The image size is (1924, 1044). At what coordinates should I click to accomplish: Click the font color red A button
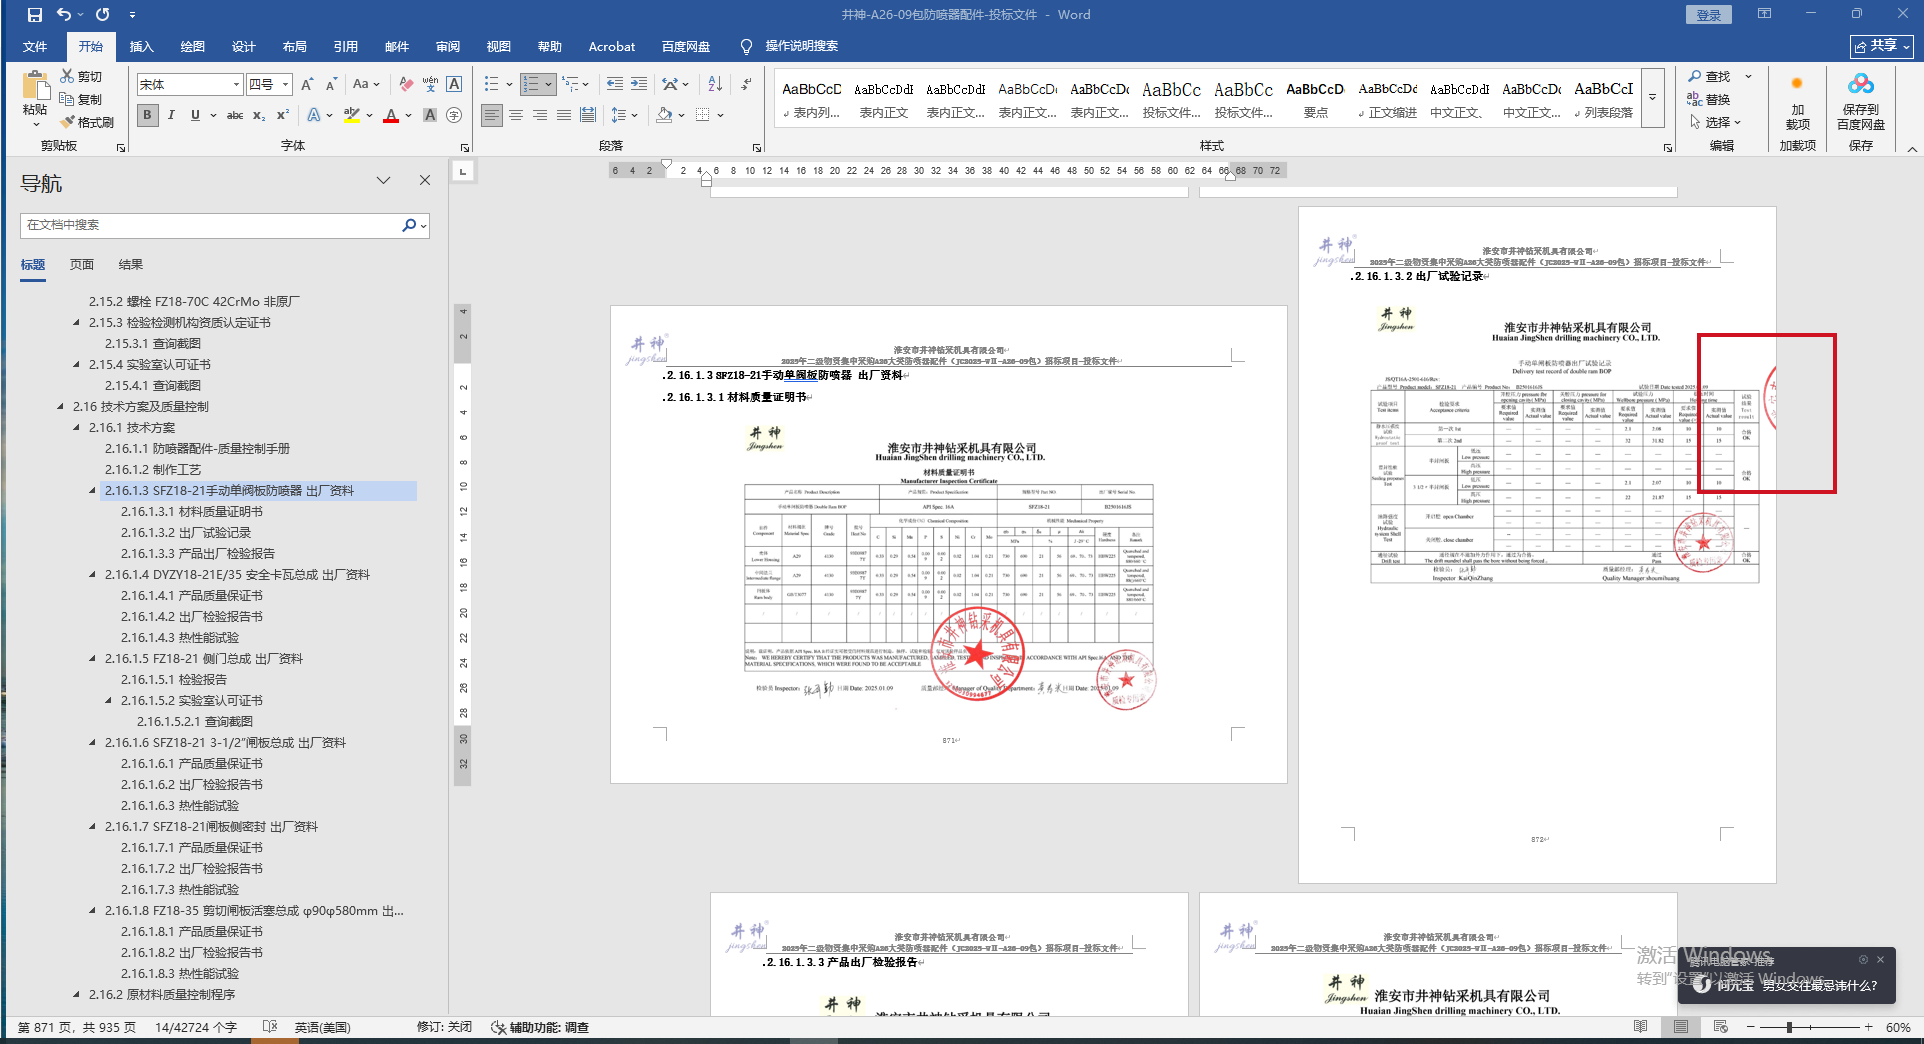[x=391, y=115]
